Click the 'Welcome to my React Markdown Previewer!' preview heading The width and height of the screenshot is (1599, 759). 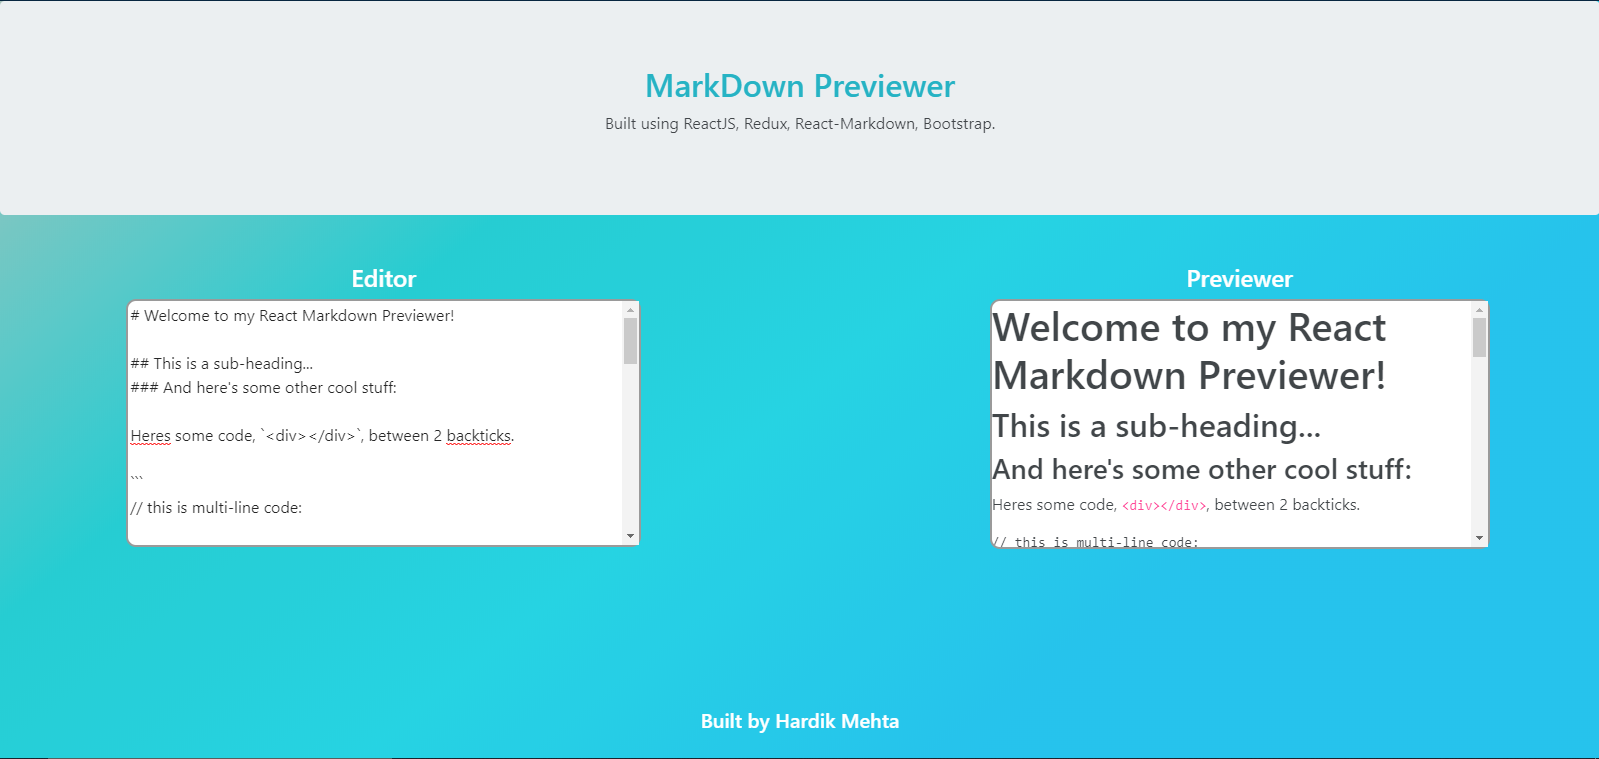pyautogui.click(x=1189, y=352)
